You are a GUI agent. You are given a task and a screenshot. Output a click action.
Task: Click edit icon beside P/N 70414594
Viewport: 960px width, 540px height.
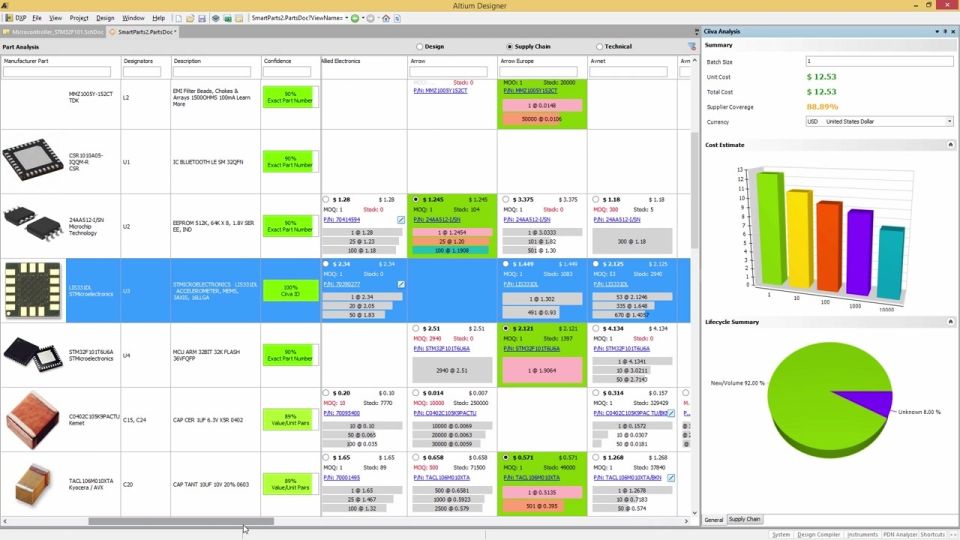pos(400,220)
